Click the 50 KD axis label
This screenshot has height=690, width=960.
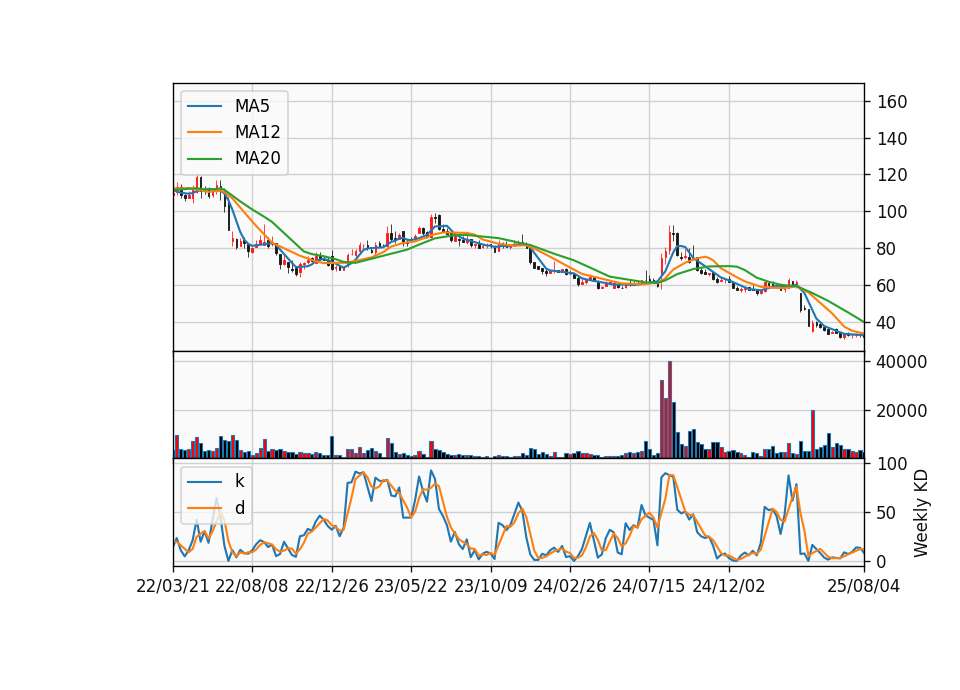tap(887, 513)
